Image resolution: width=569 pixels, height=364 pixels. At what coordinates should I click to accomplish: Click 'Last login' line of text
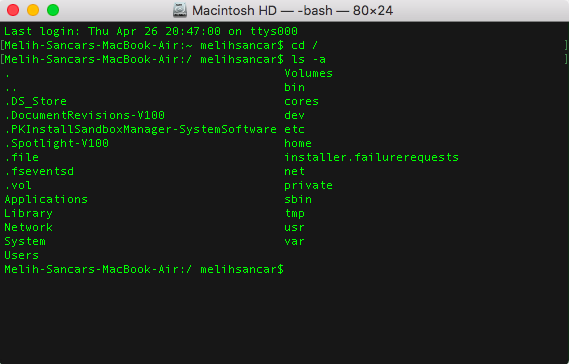[151, 31]
